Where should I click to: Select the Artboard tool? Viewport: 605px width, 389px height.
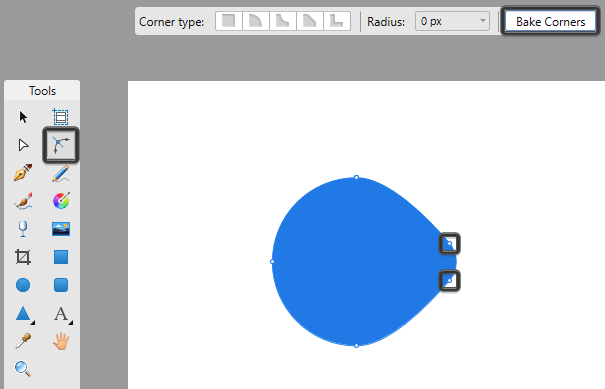[x=61, y=117]
